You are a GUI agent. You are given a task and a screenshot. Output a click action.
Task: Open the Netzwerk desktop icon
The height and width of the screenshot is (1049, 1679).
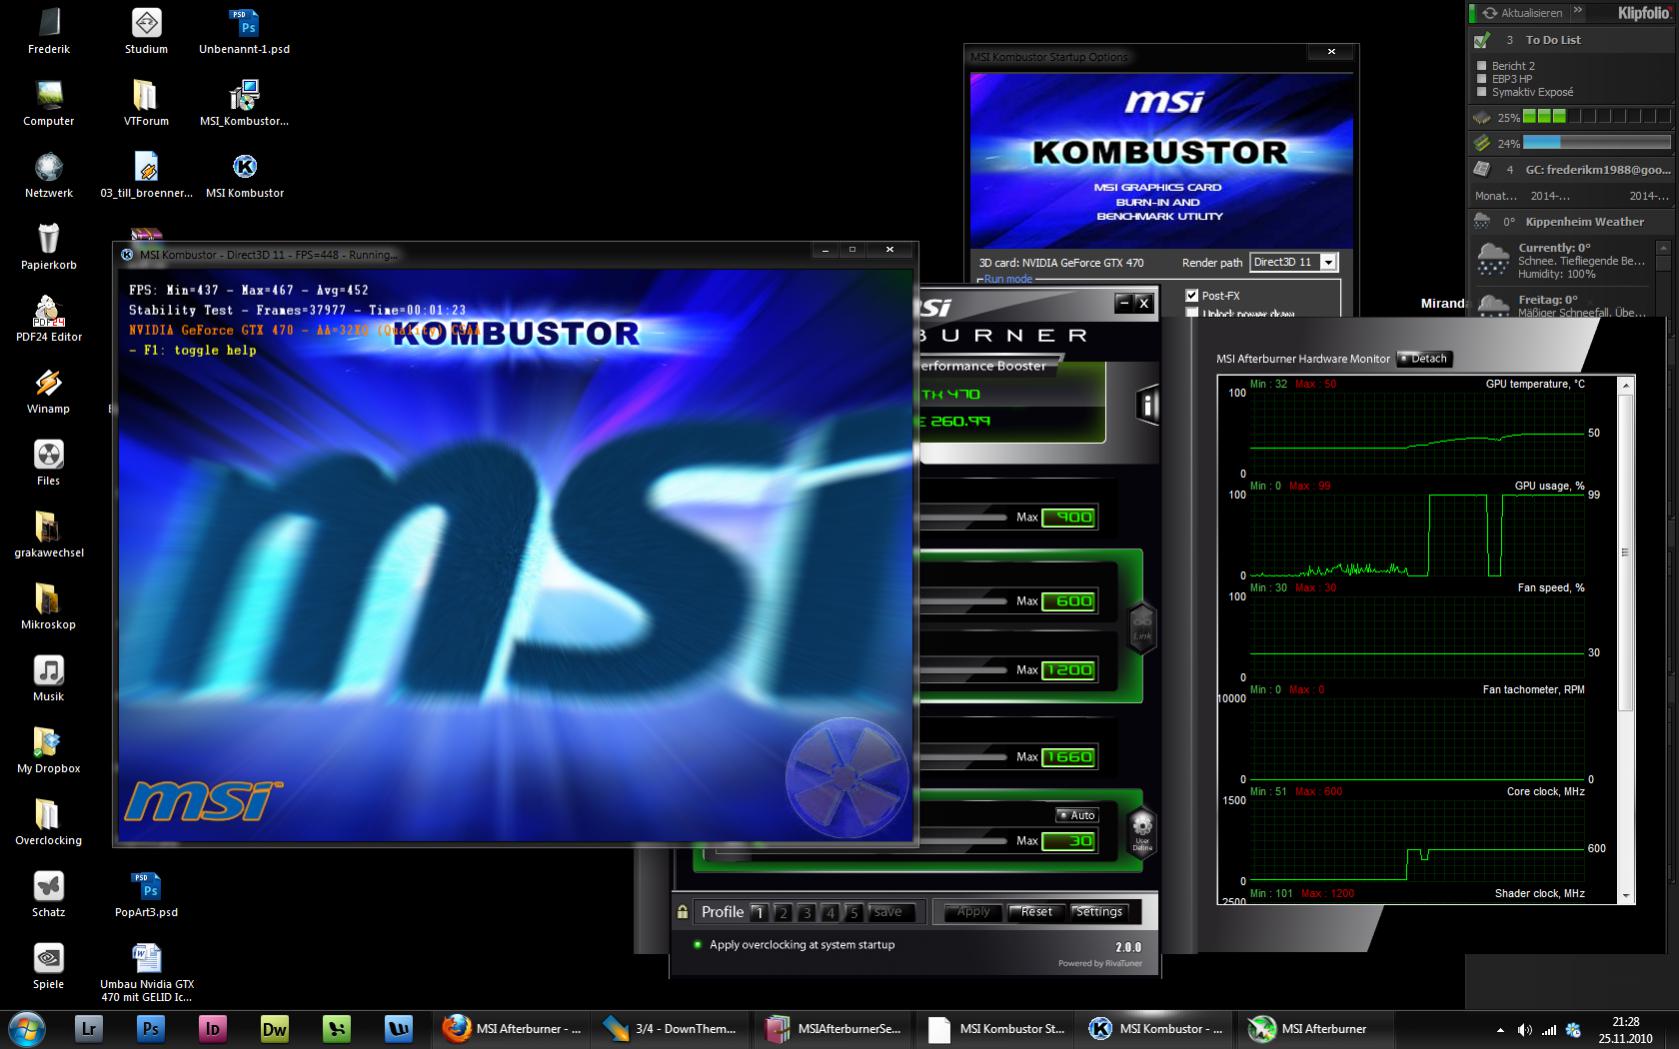[x=48, y=175]
